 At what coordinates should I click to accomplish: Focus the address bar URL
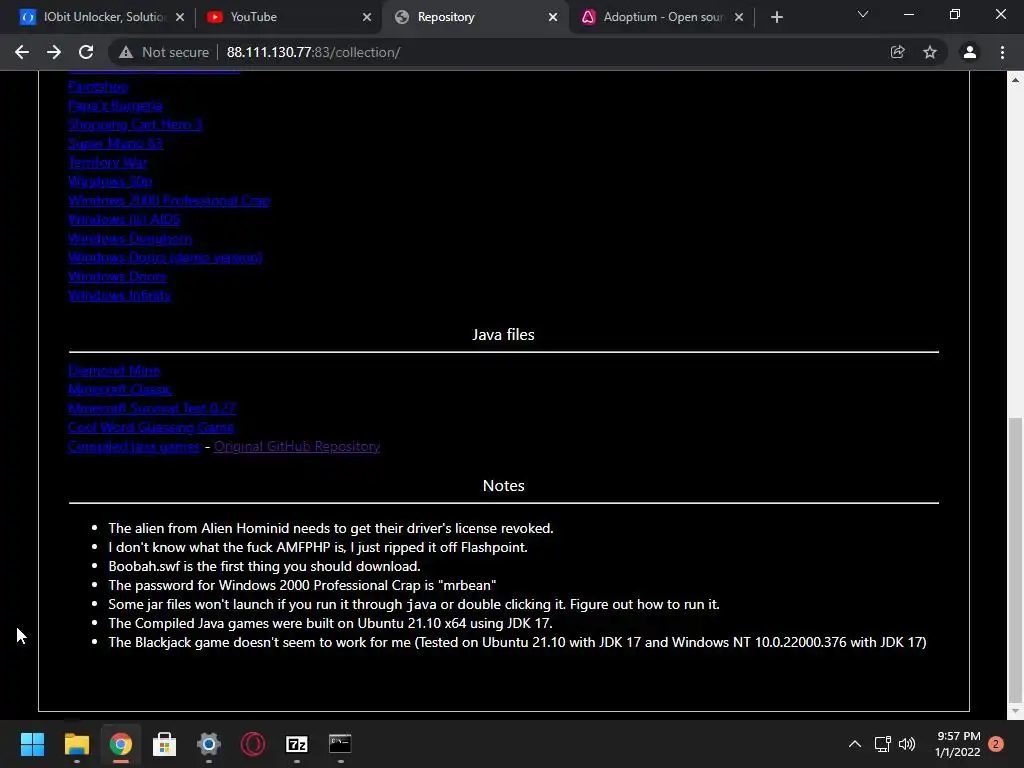(x=313, y=52)
